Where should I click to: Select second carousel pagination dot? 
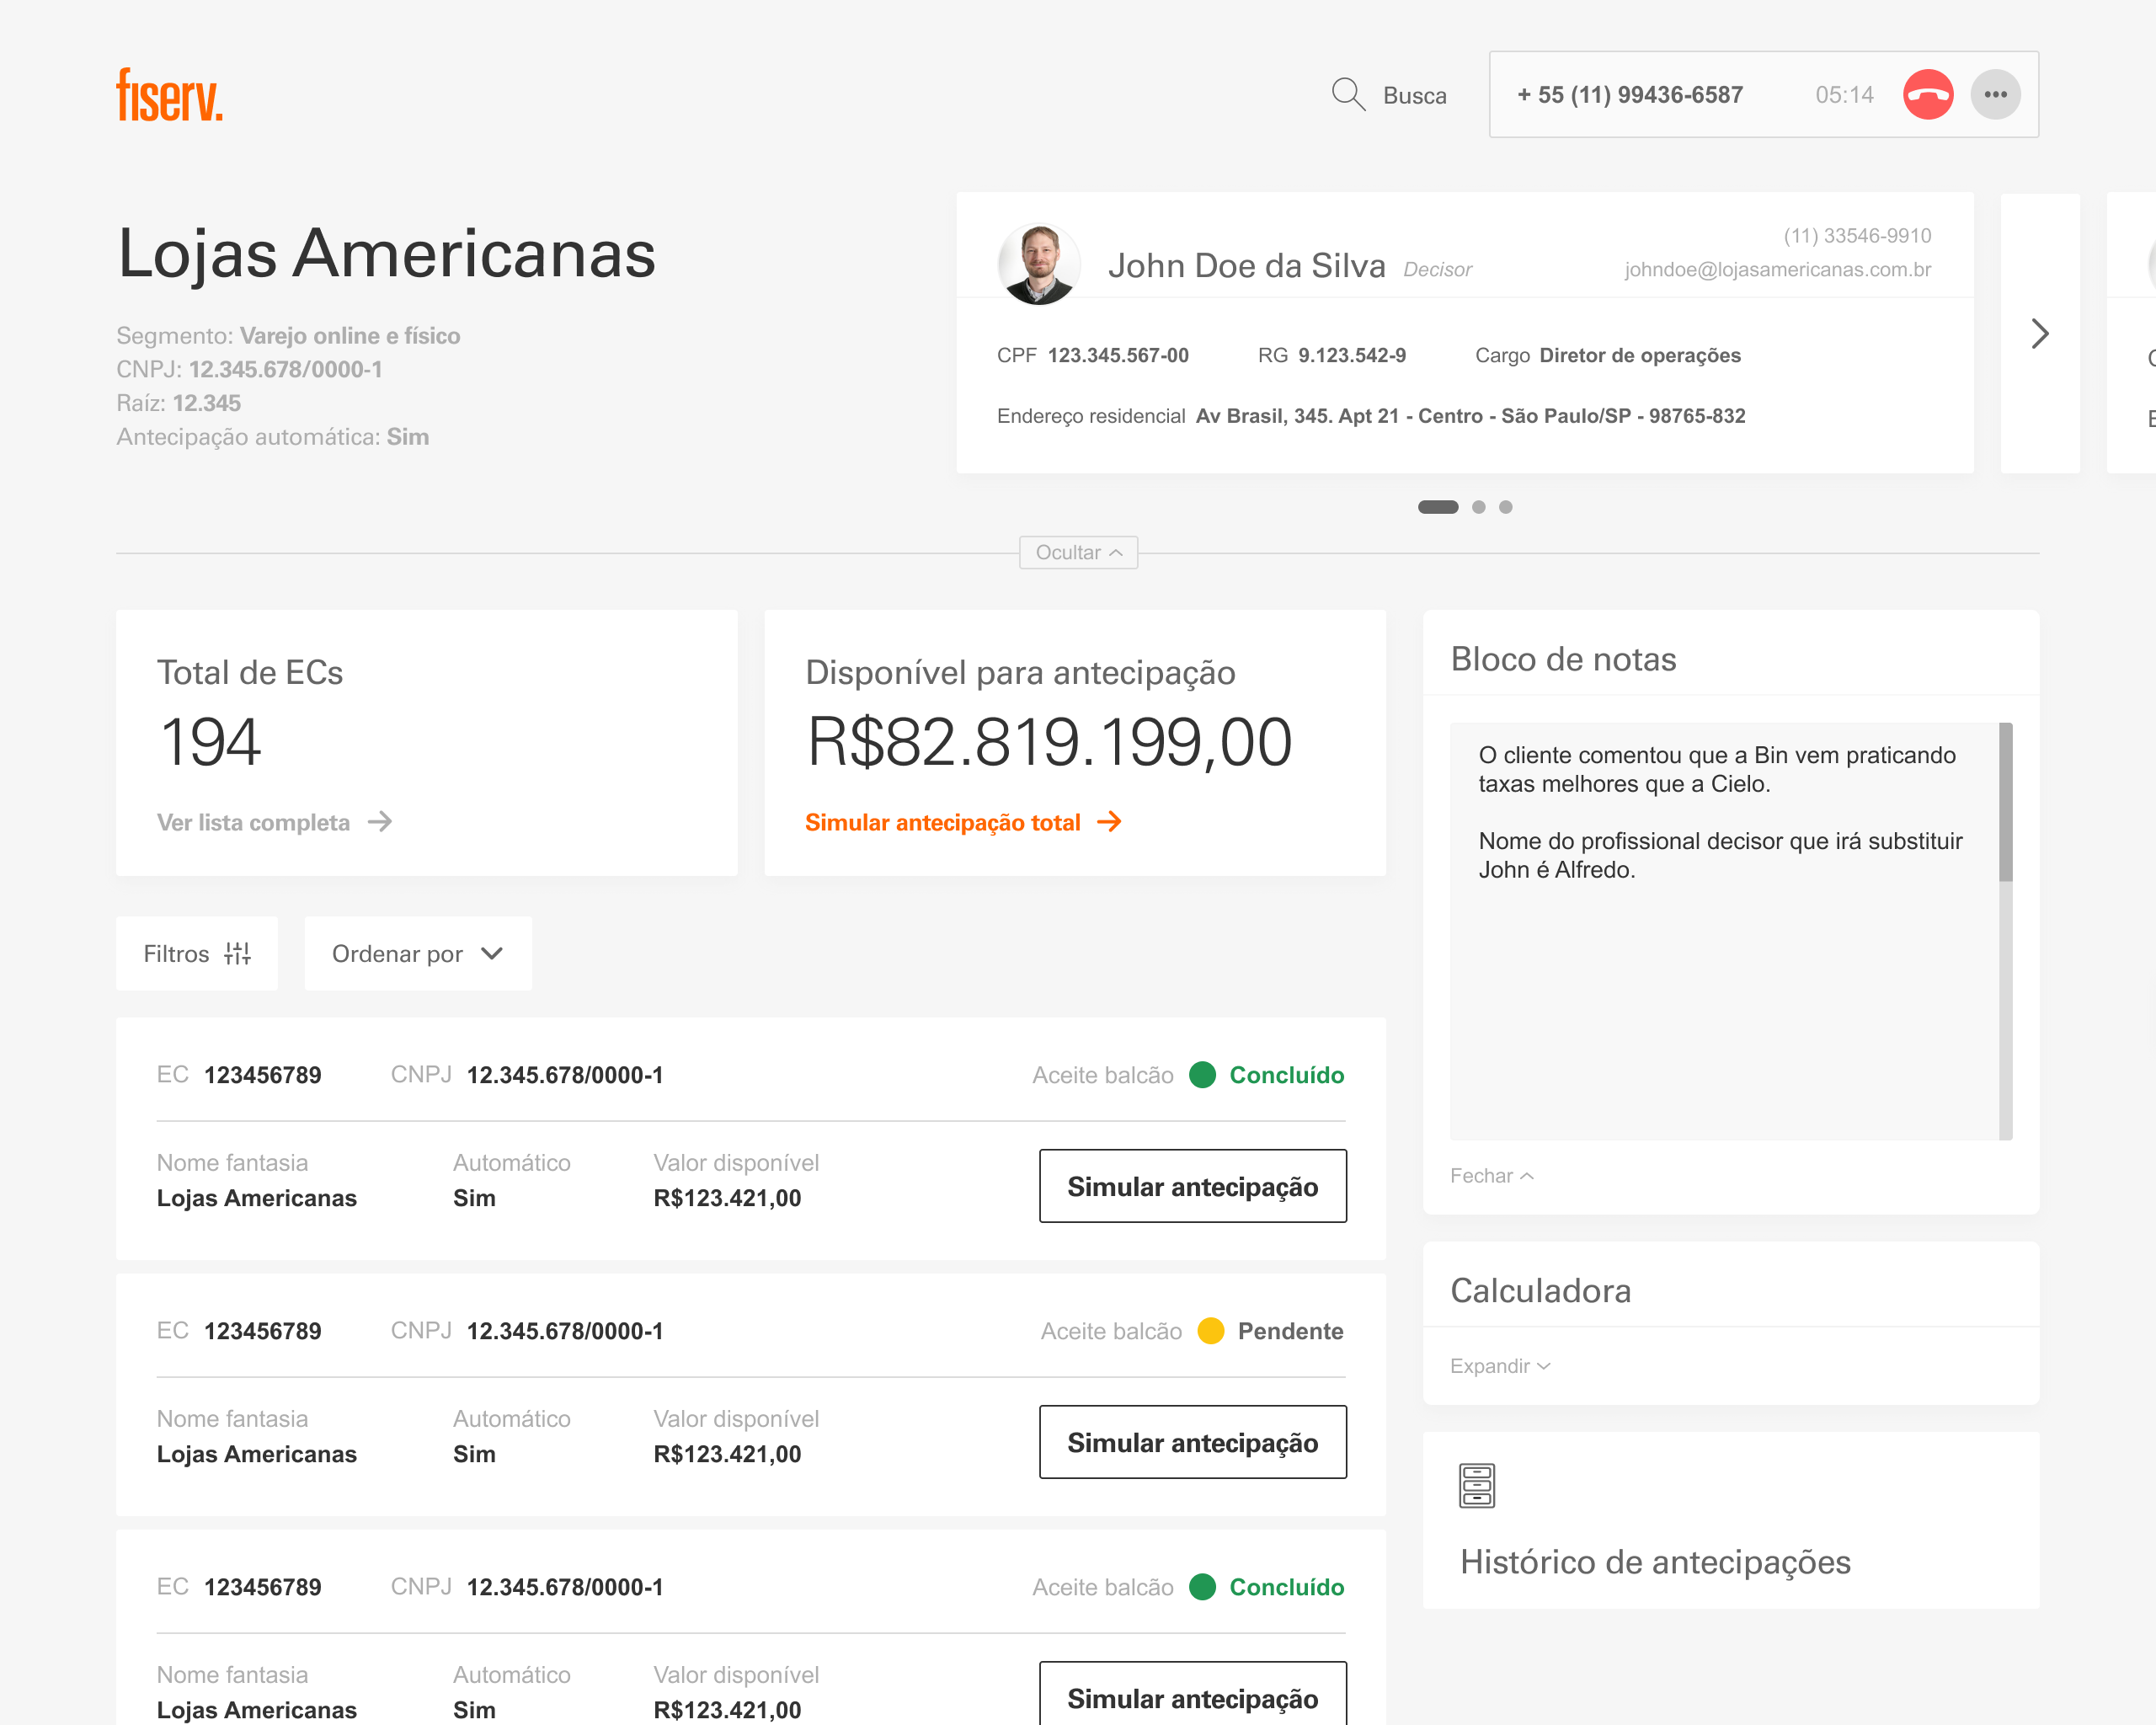click(1478, 507)
